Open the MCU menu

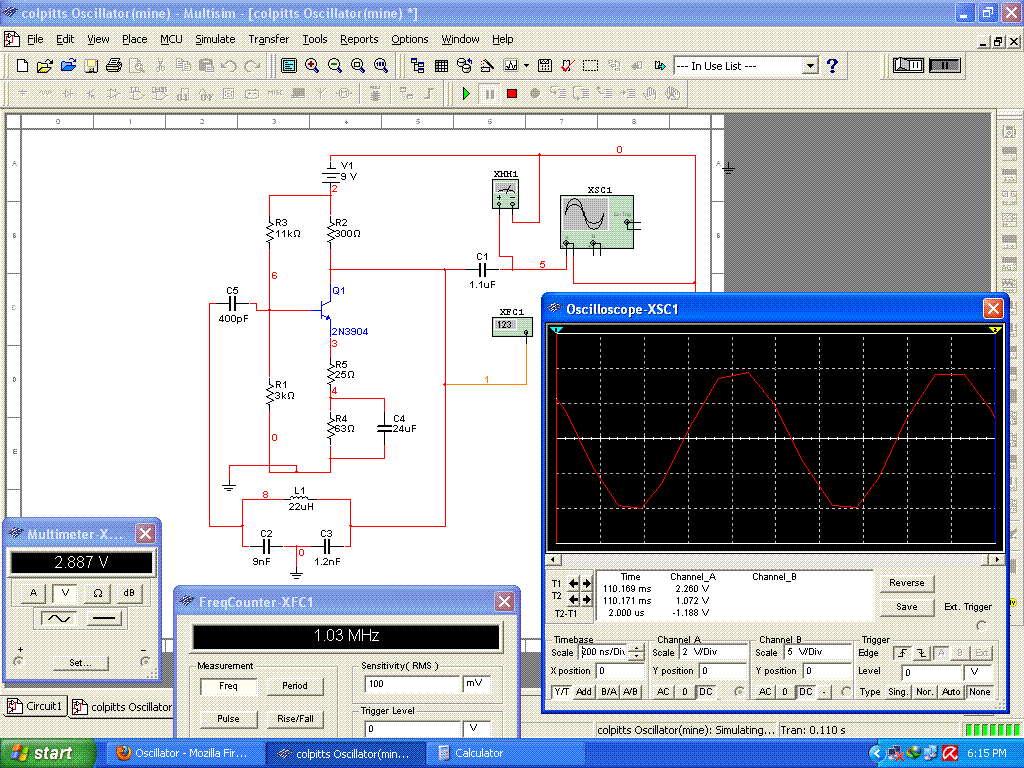click(x=171, y=39)
